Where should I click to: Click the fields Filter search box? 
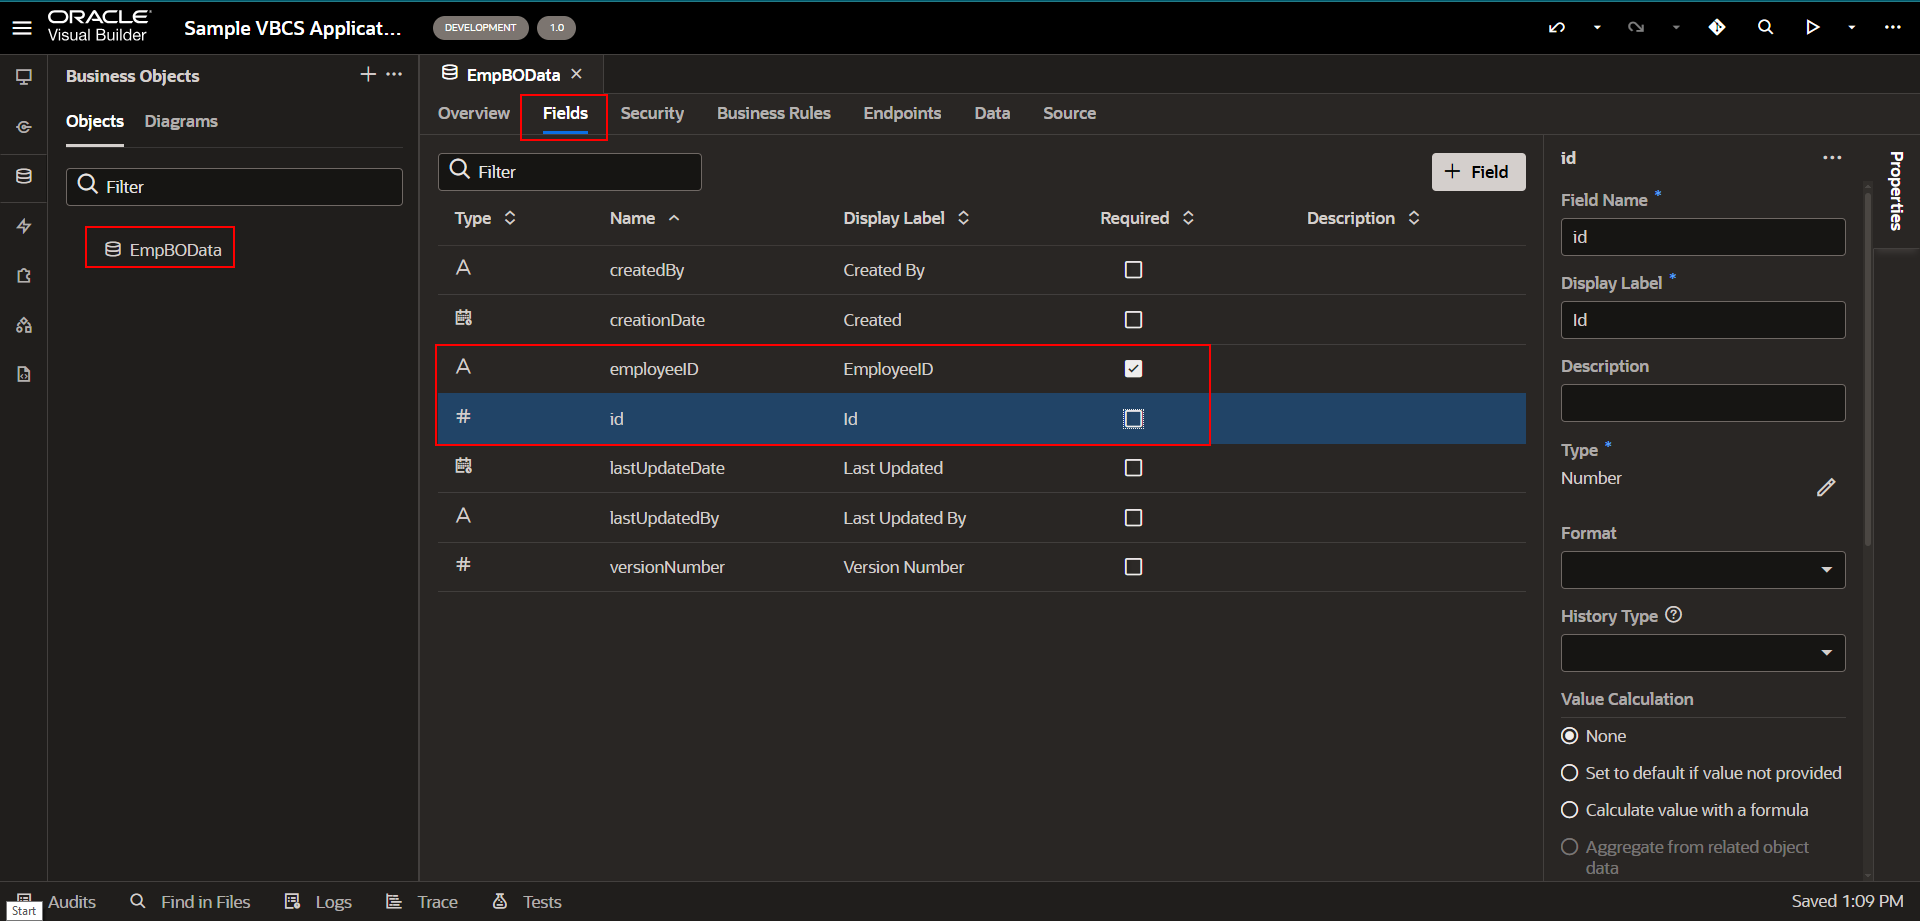click(570, 172)
